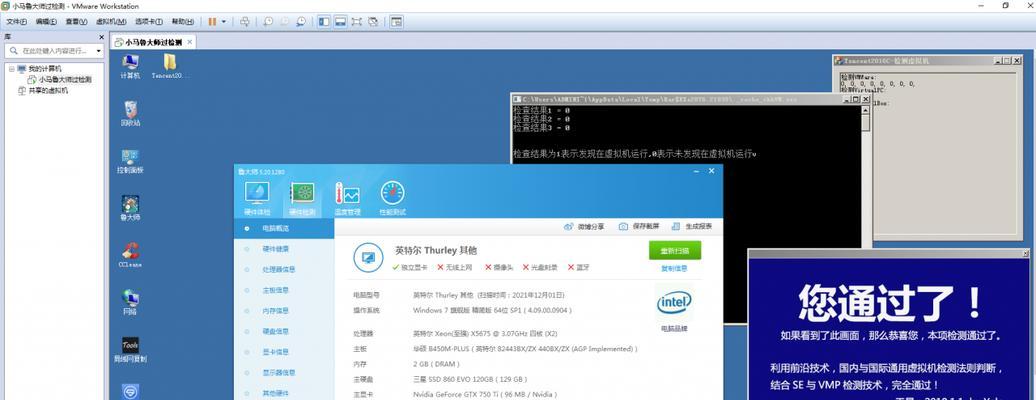Select the 控制面板 desktop icon
This screenshot has width=1036, height=400.
click(130, 161)
